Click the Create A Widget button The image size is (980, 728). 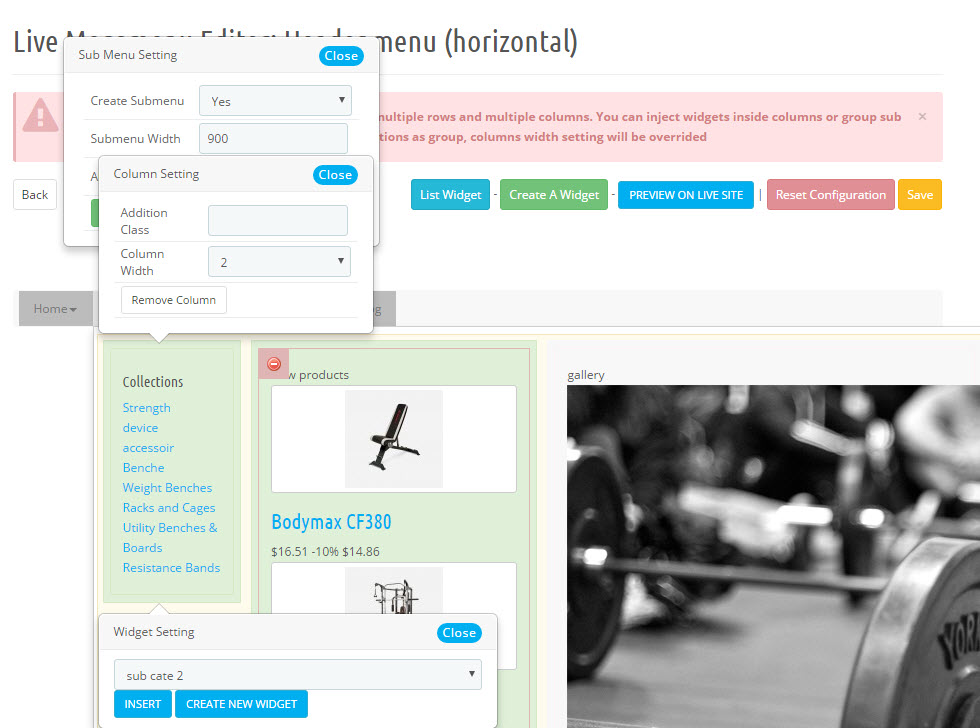554,194
